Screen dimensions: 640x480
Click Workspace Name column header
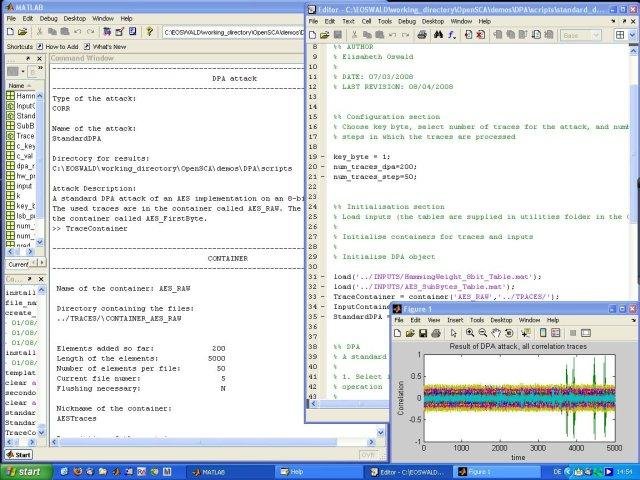point(20,86)
